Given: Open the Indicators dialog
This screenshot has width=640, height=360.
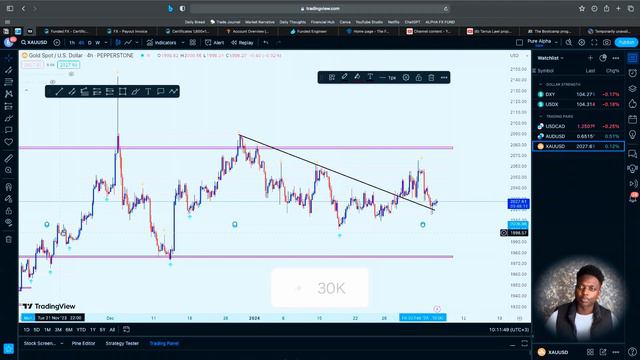Looking at the screenshot, I should point(162,42).
